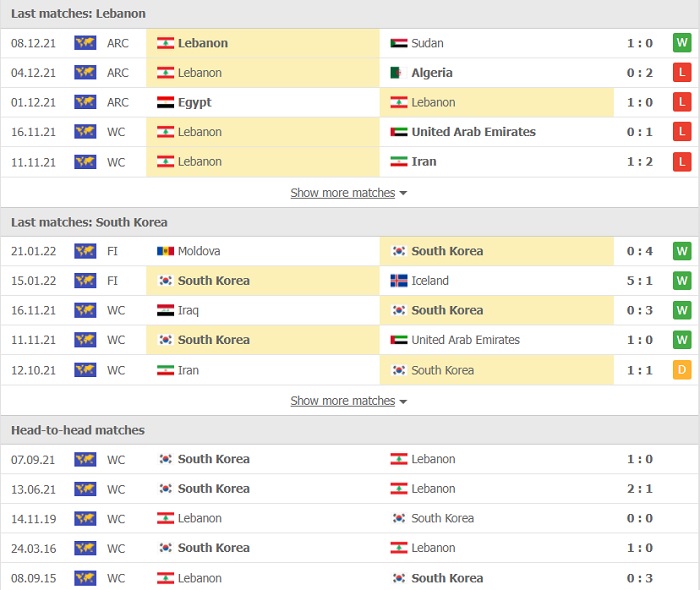Click world map icon on 08.12.21 ARC row

click(85, 43)
